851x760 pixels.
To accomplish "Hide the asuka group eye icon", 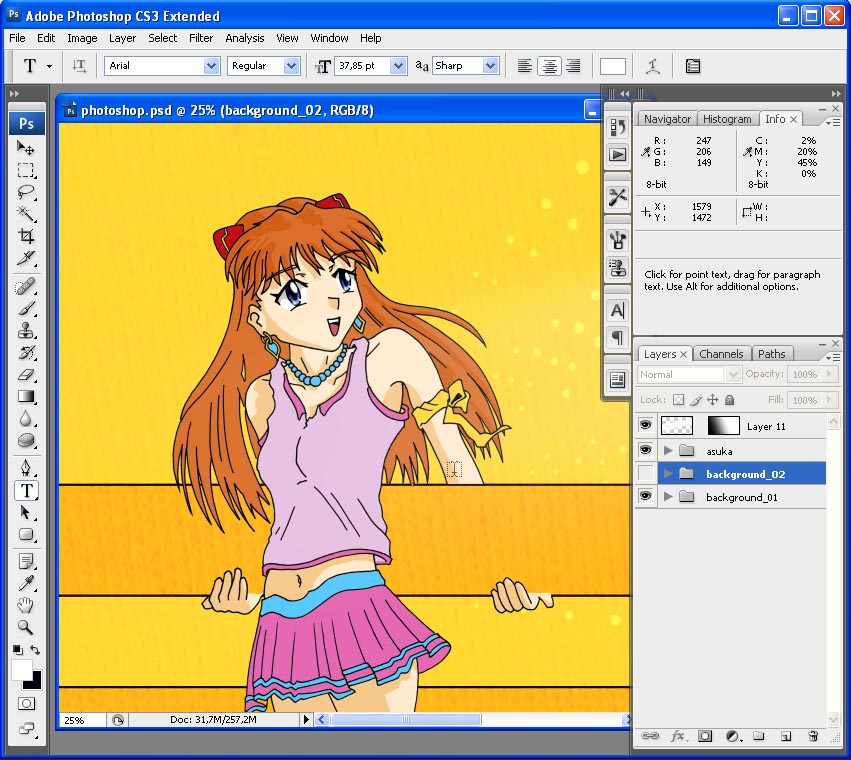I will click(645, 450).
